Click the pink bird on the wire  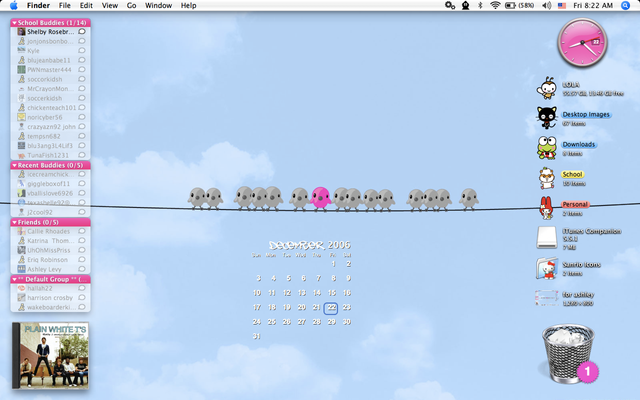[321, 198]
